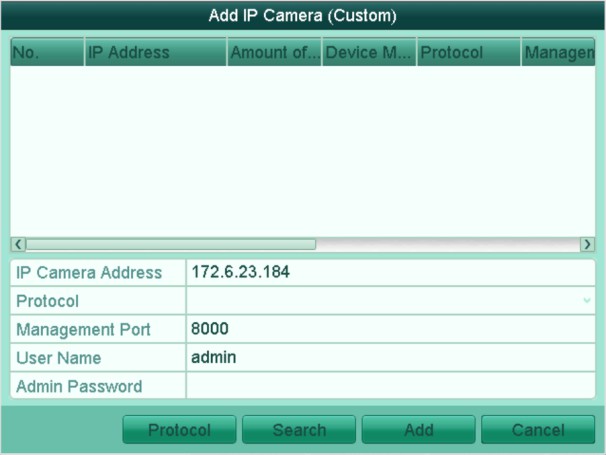Click the Protocol button at the bottom
Image resolution: width=606 pixels, height=455 pixels.
(x=179, y=429)
